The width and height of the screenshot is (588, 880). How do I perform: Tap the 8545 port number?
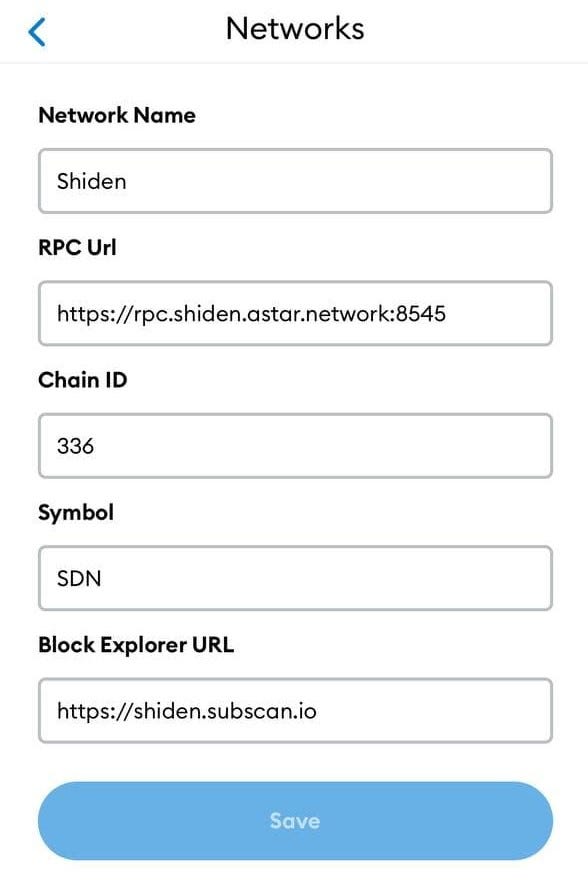[421, 314]
